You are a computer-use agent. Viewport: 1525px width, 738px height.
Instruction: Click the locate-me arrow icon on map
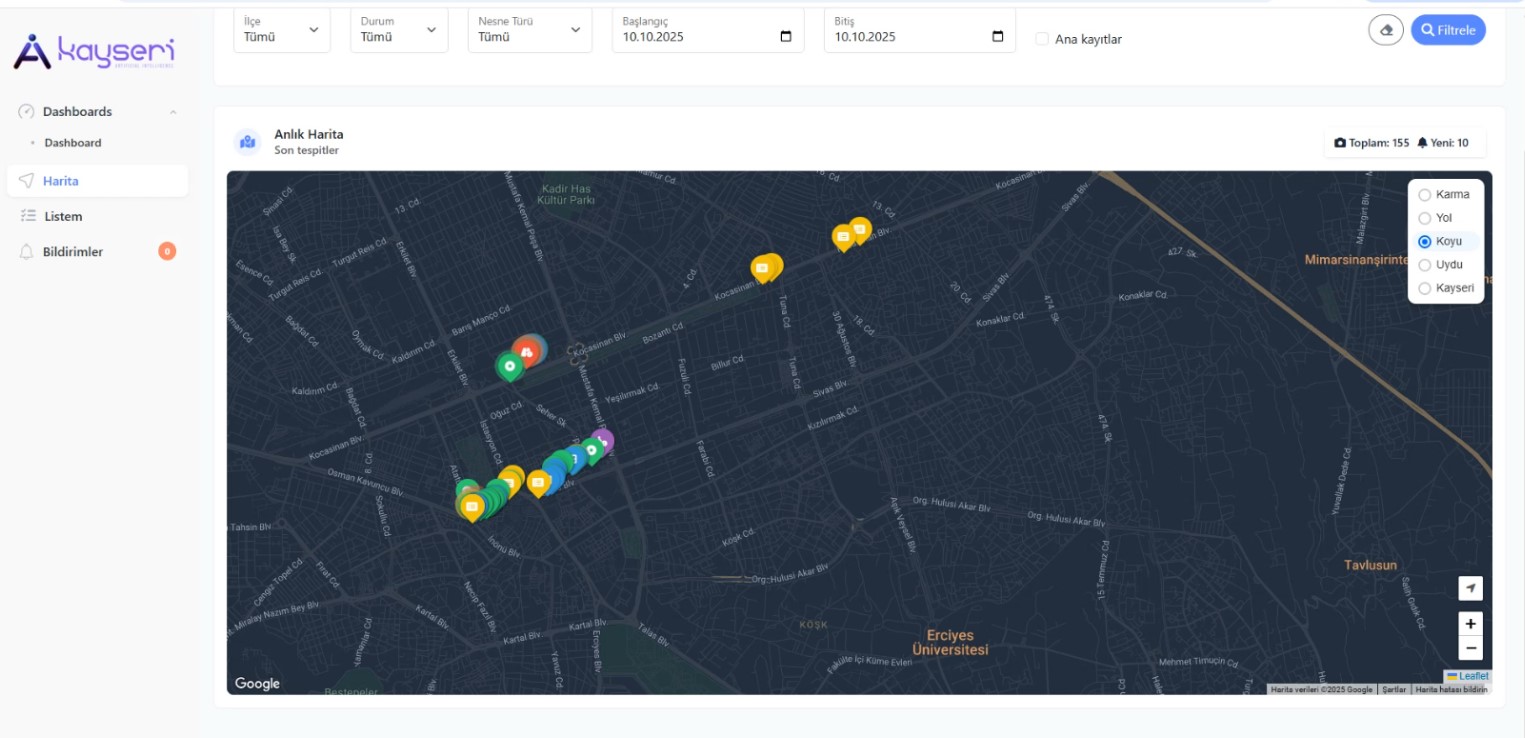click(1470, 588)
